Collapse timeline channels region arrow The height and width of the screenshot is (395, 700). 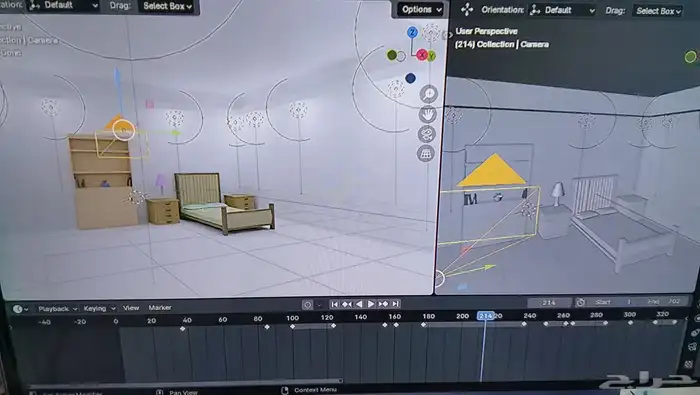(10, 328)
